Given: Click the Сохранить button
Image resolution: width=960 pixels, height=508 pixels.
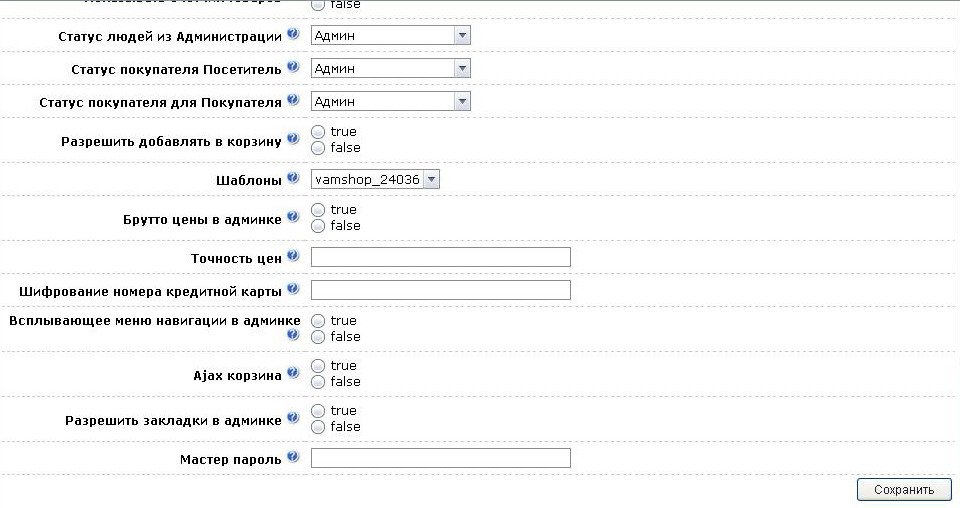Looking at the screenshot, I should pyautogui.click(x=903, y=489).
